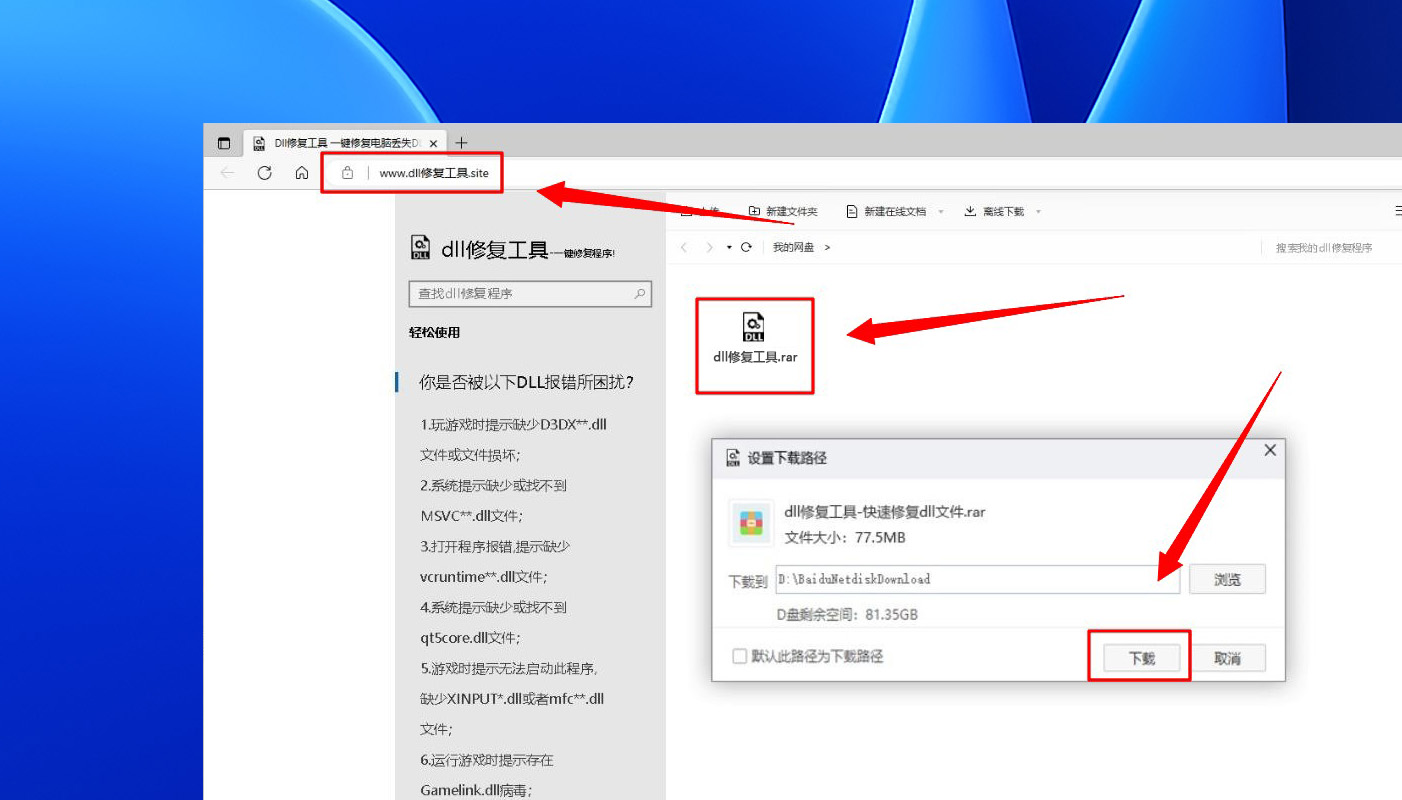Click the 离线下载 download icon
This screenshot has width=1402, height=800.
968,211
